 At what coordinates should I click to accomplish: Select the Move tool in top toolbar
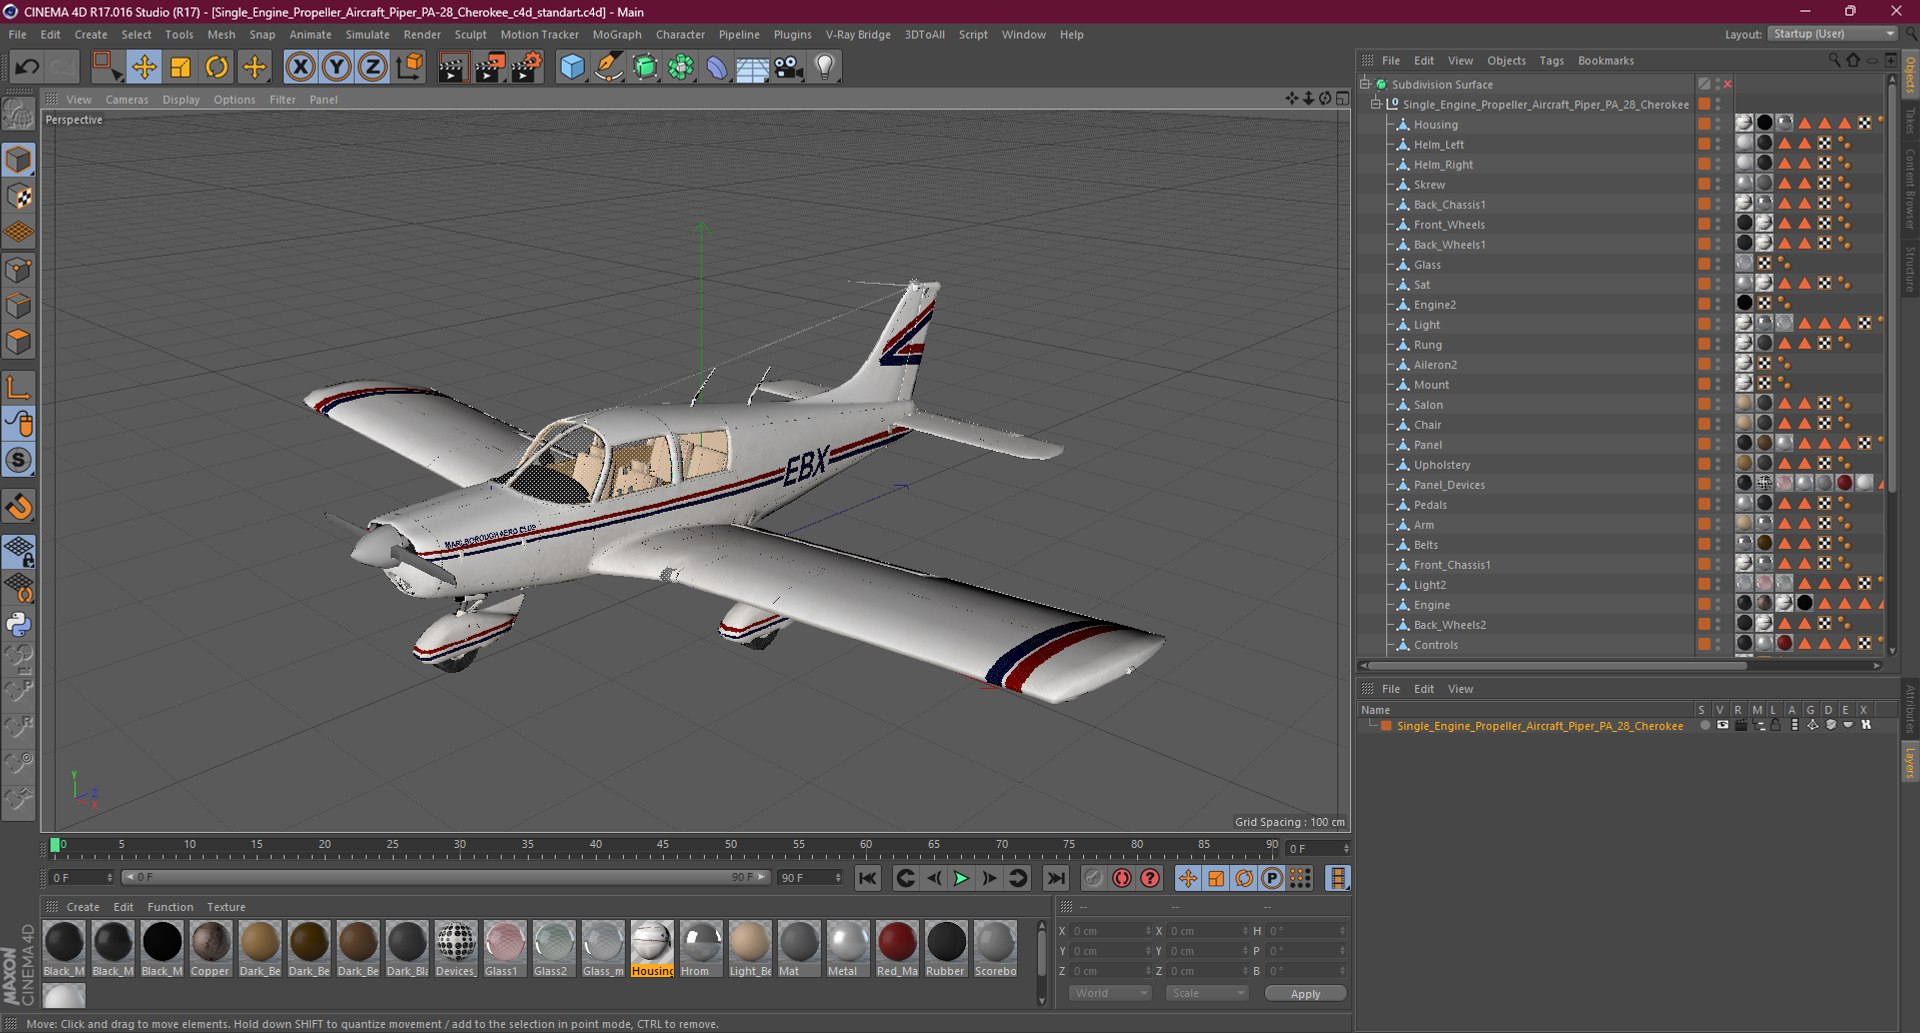click(x=144, y=67)
